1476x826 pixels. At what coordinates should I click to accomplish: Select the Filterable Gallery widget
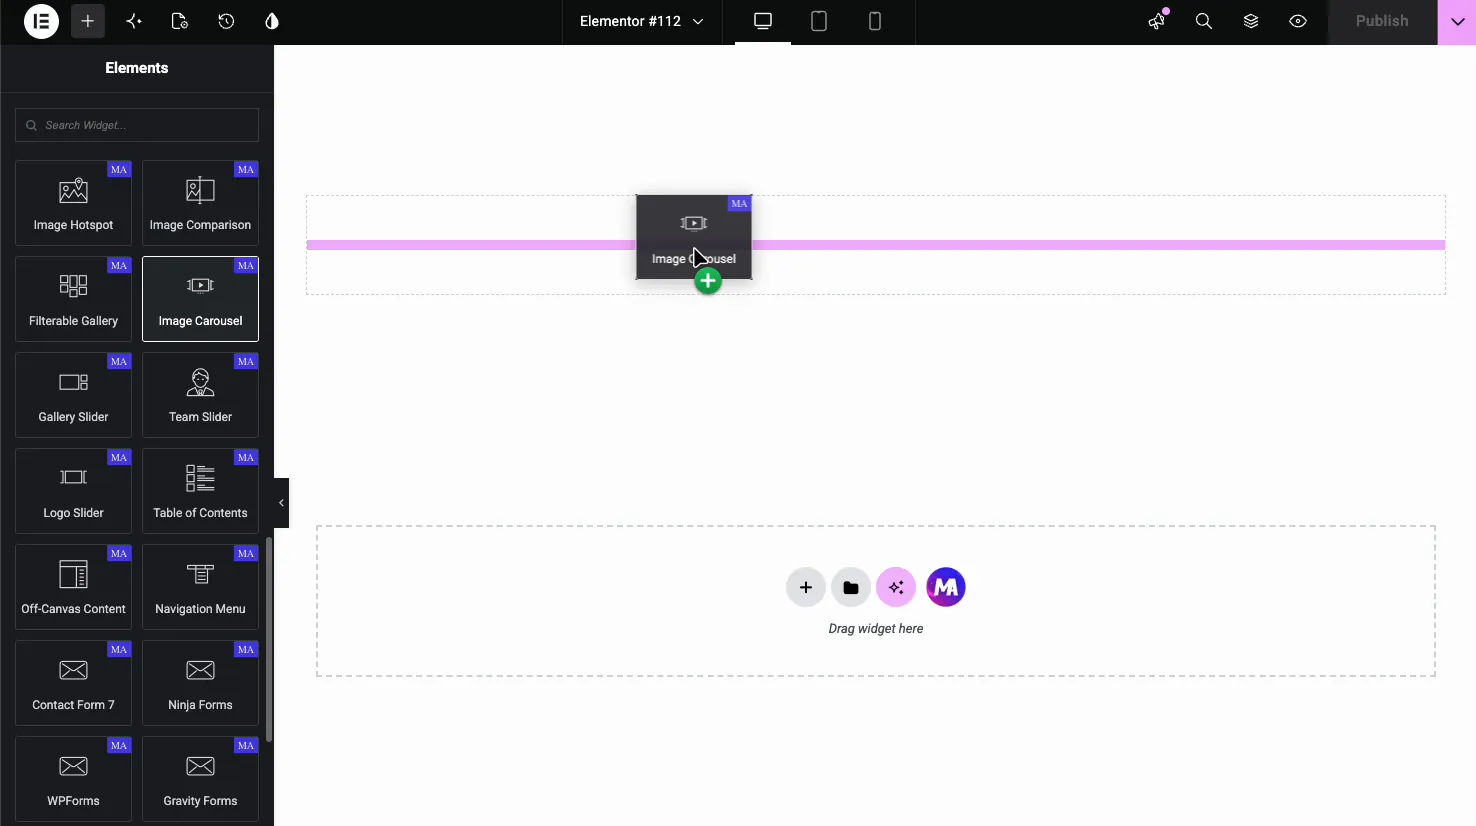click(x=73, y=299)
